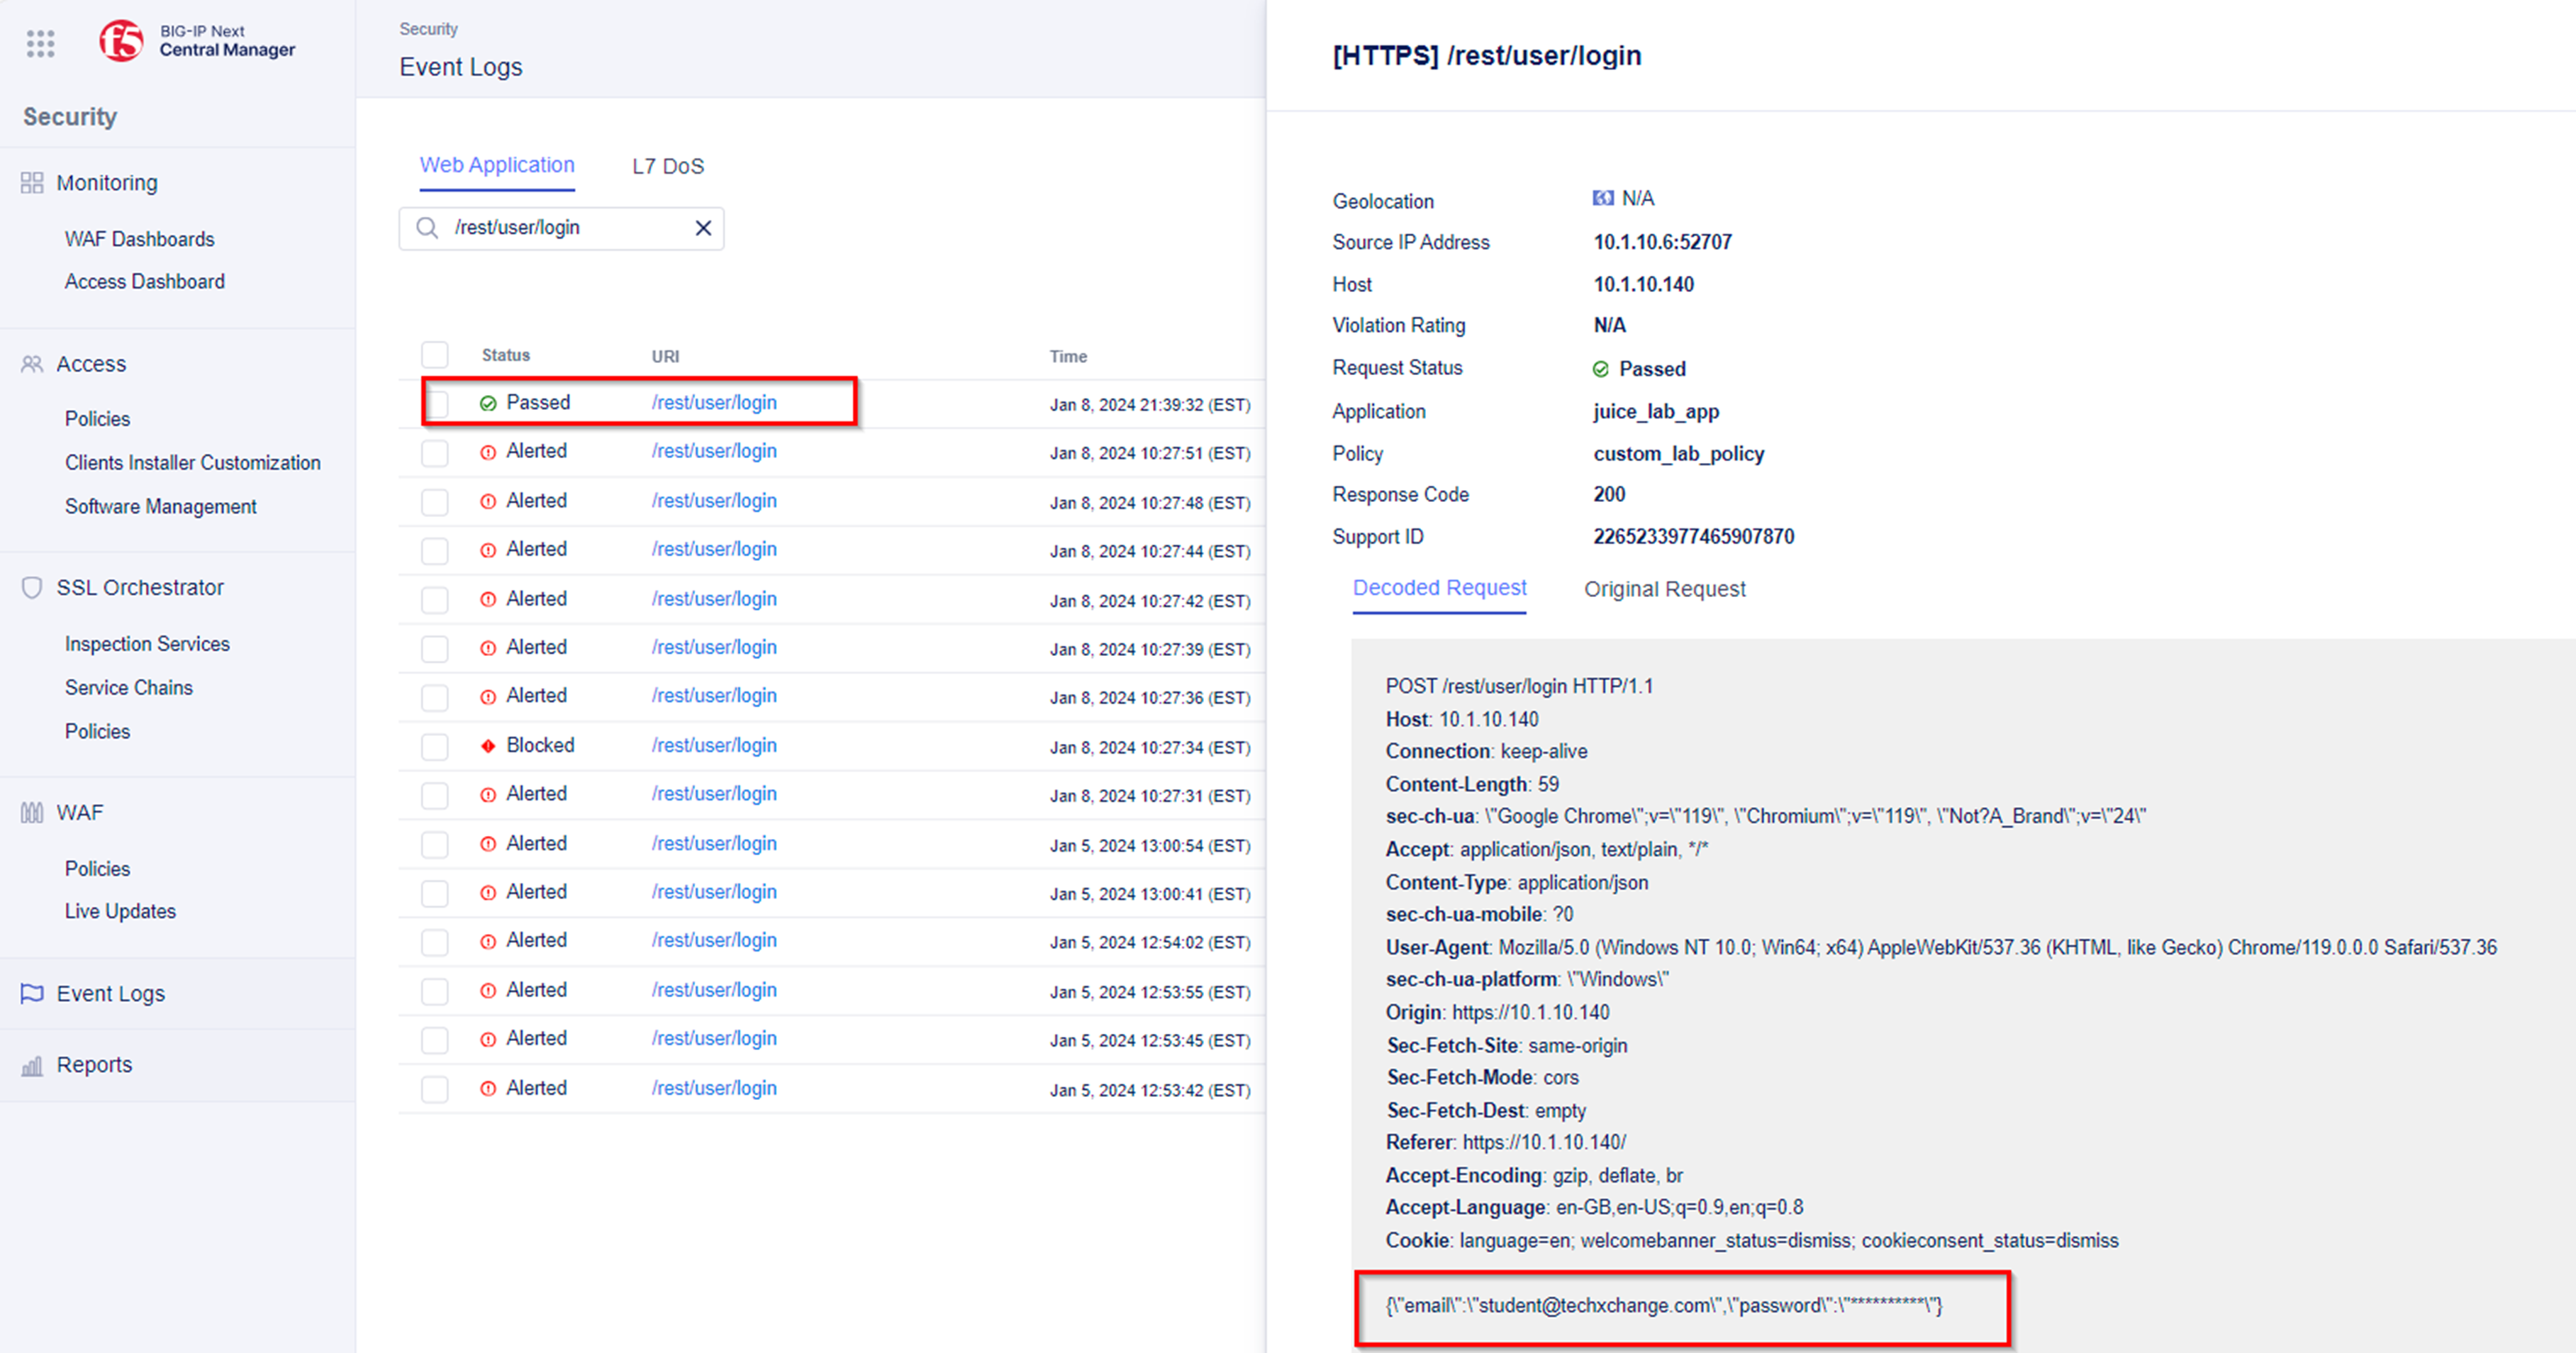Sort by the URI column header

pyautogui.click(x=665, y=356)
